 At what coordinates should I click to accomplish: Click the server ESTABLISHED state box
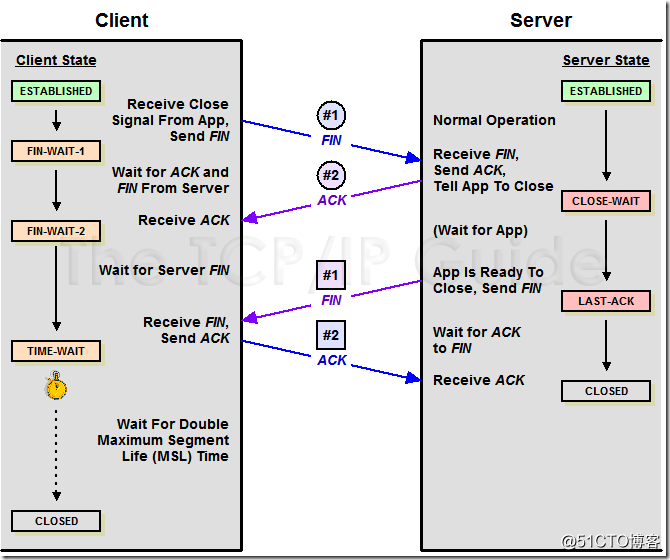click(606, 91)
